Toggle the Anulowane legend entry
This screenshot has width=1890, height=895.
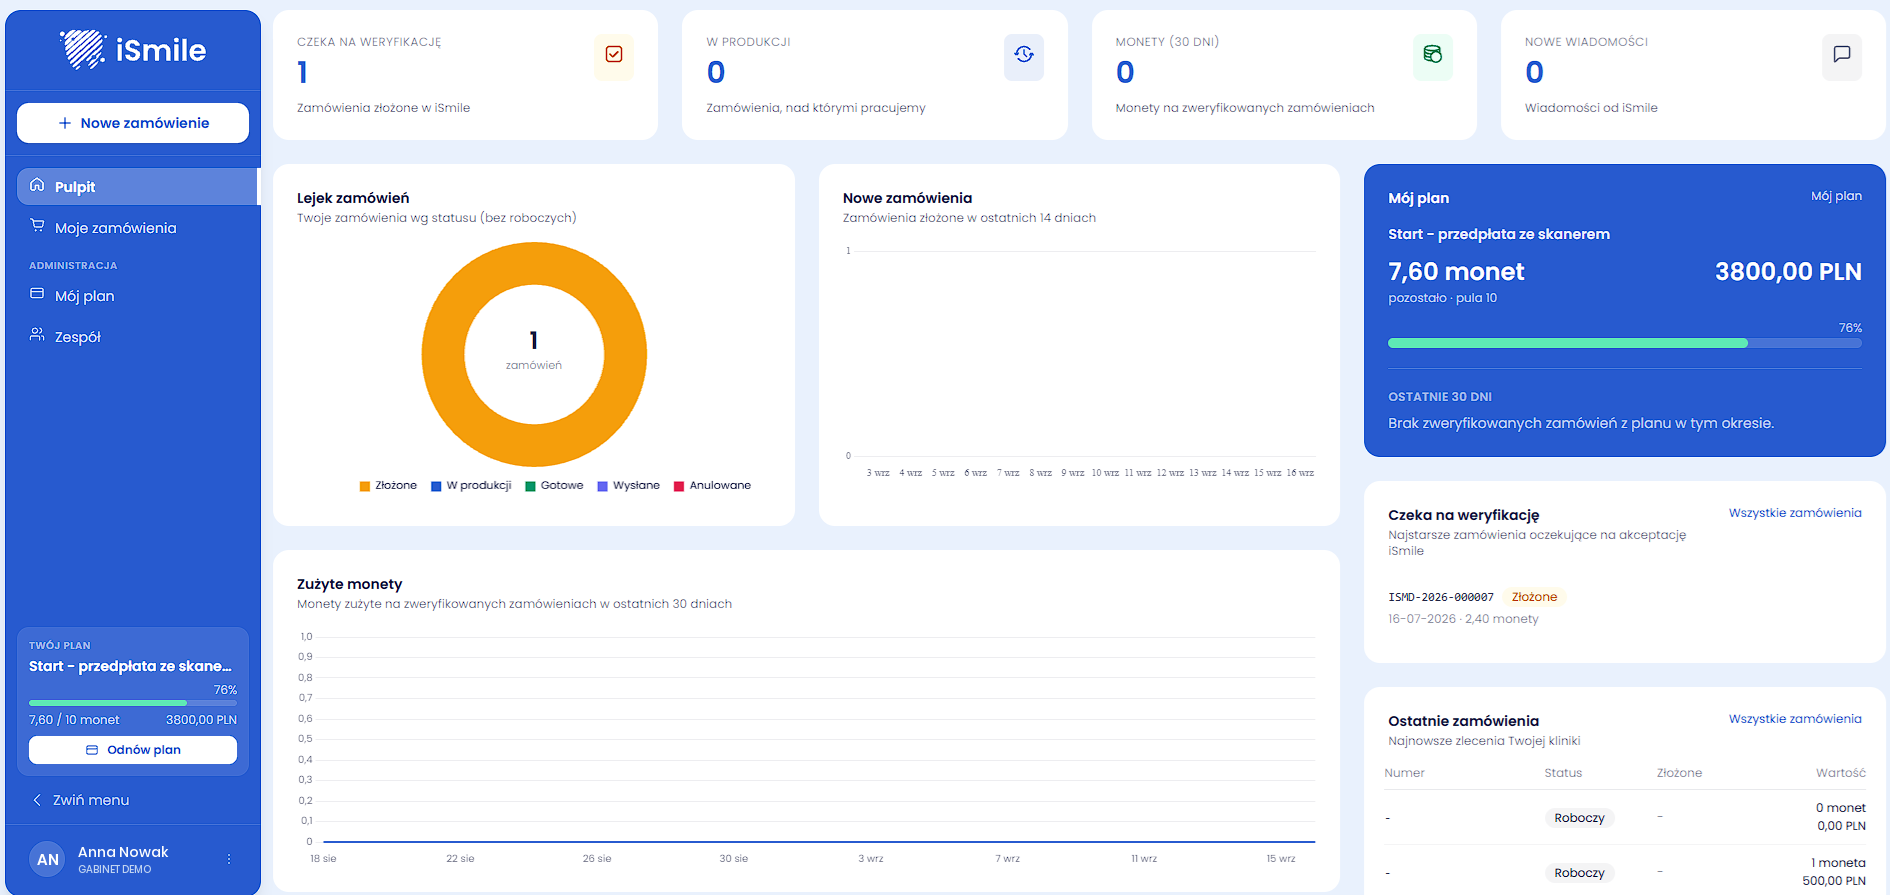712,486
